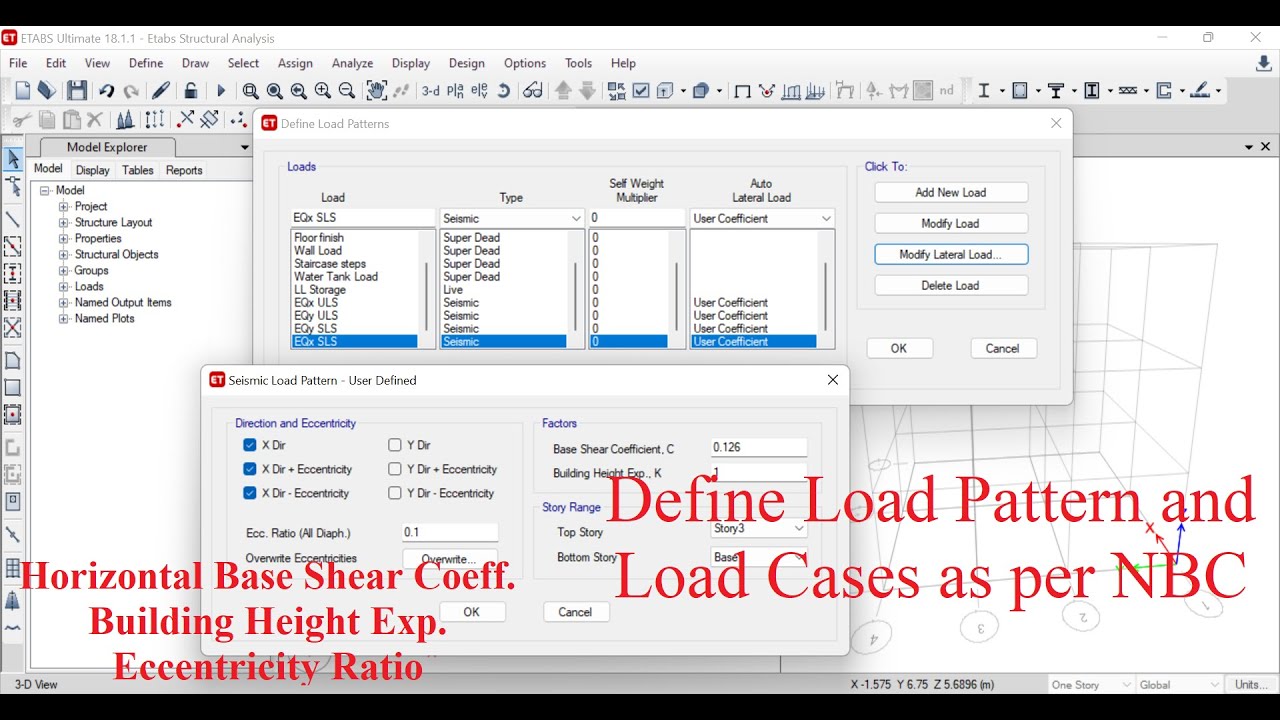Click the pencil Refresh Window icon
This screenshot has width=1280, height=720.
click(160, 90)
